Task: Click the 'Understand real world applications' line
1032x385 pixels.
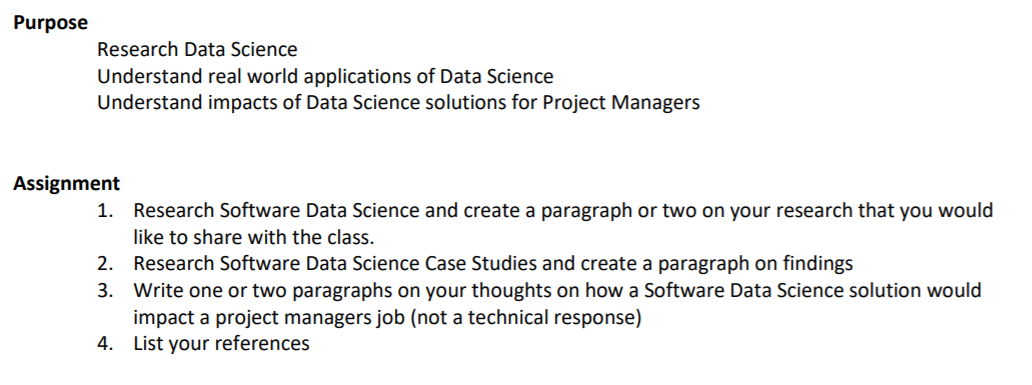Action: click(x=325, y=76)
